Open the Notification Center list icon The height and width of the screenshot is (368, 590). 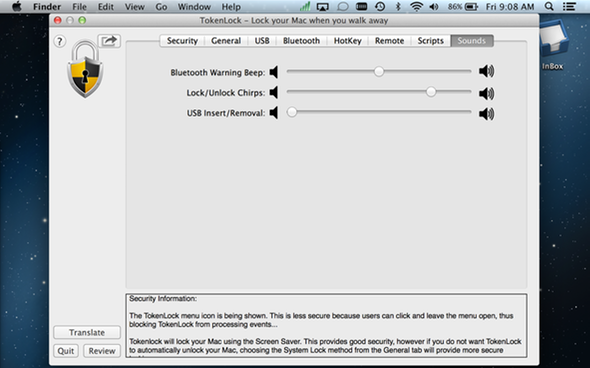coord(569,6)
